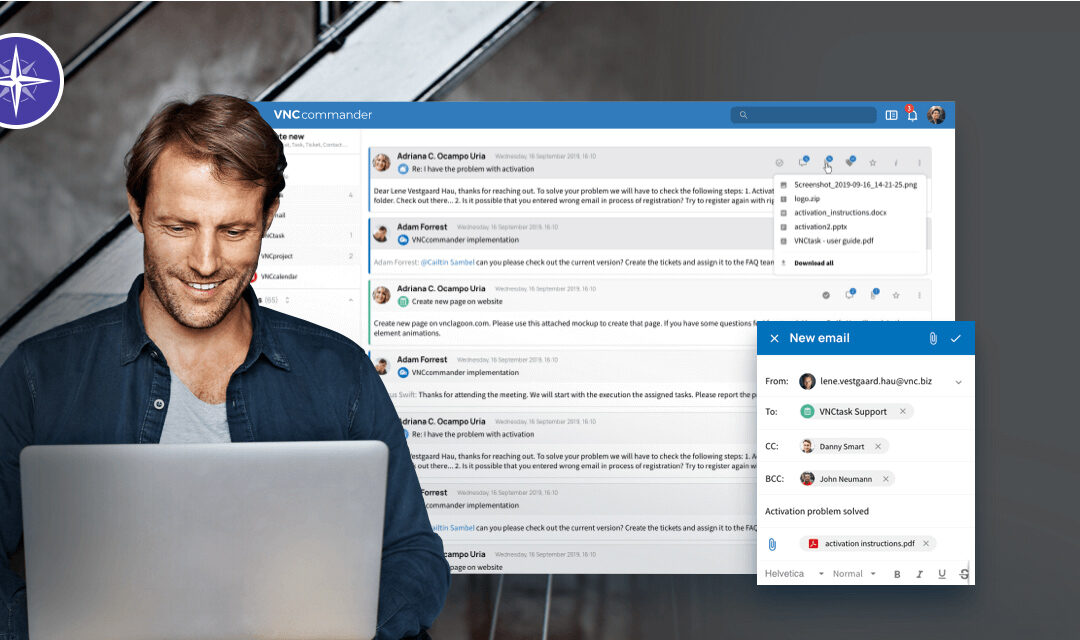Click sender lene.vestgaard.hau@vnc.biz

click(875, 381)
